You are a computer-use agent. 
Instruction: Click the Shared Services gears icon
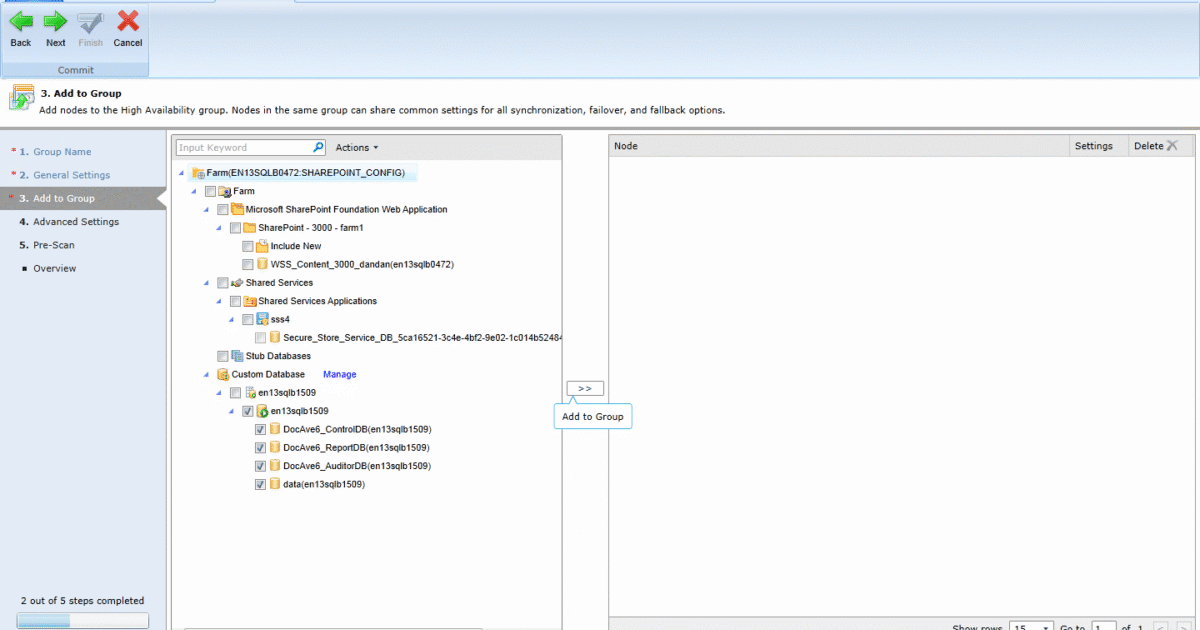[238, 282]
